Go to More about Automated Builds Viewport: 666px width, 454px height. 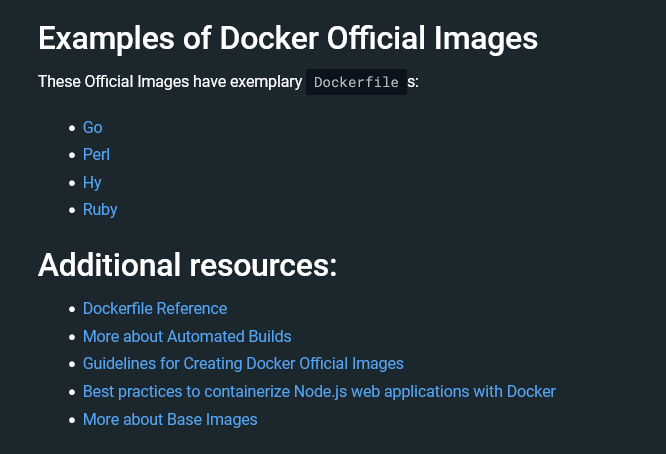187,336
